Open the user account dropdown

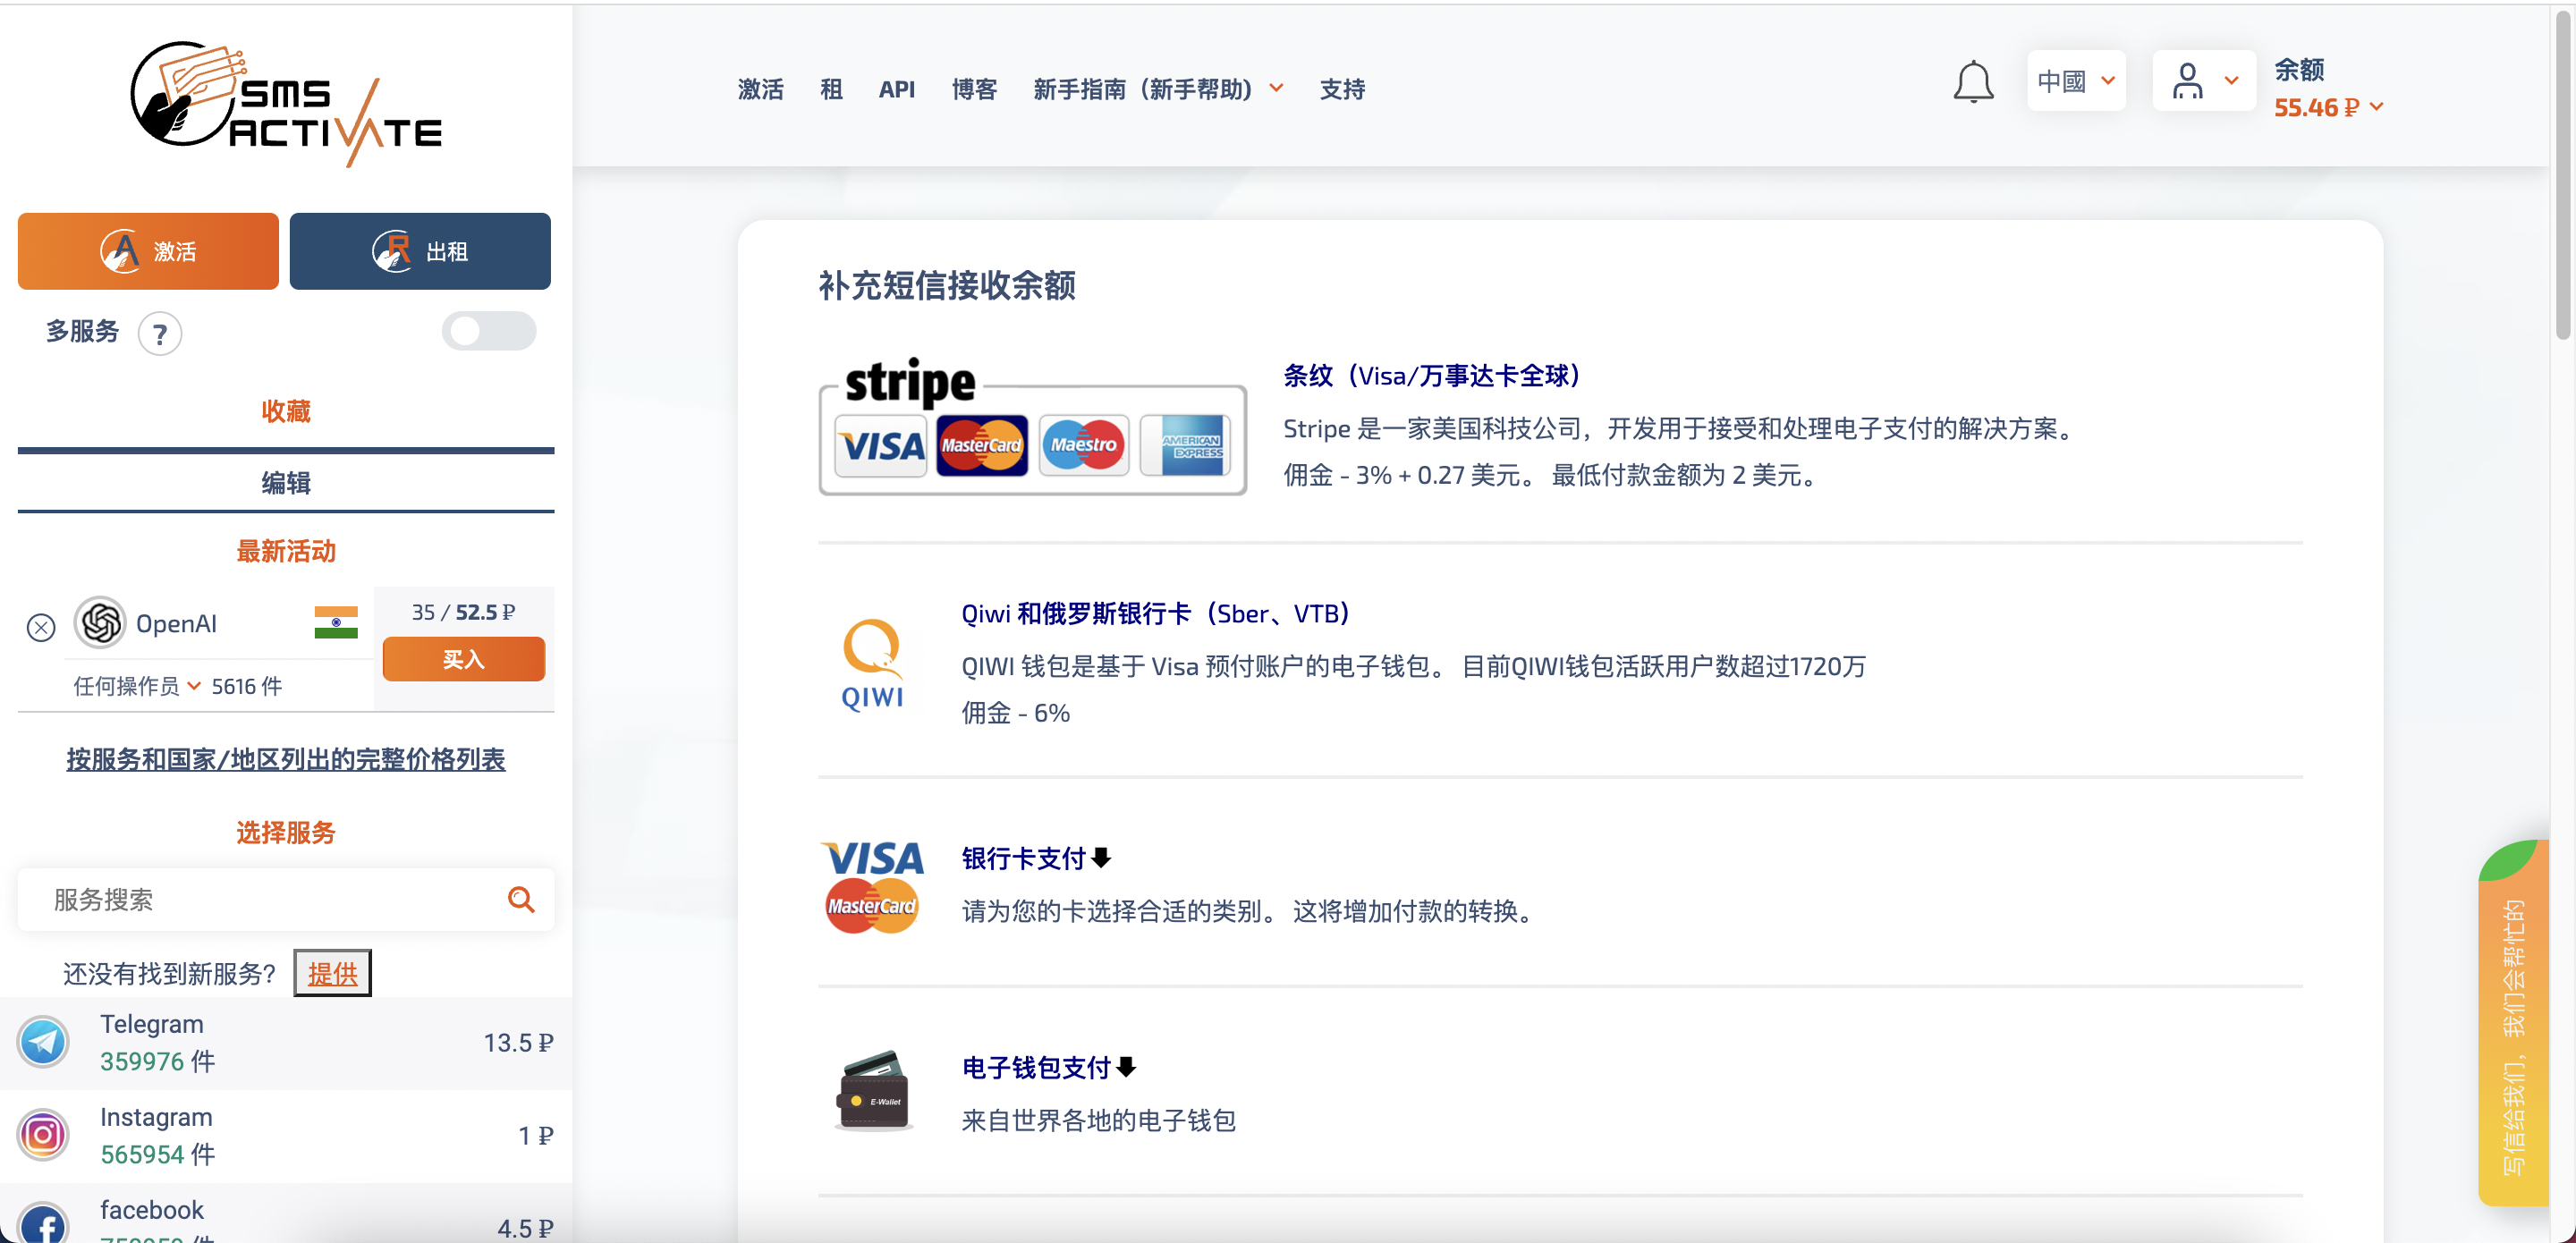pos(2203,81)
